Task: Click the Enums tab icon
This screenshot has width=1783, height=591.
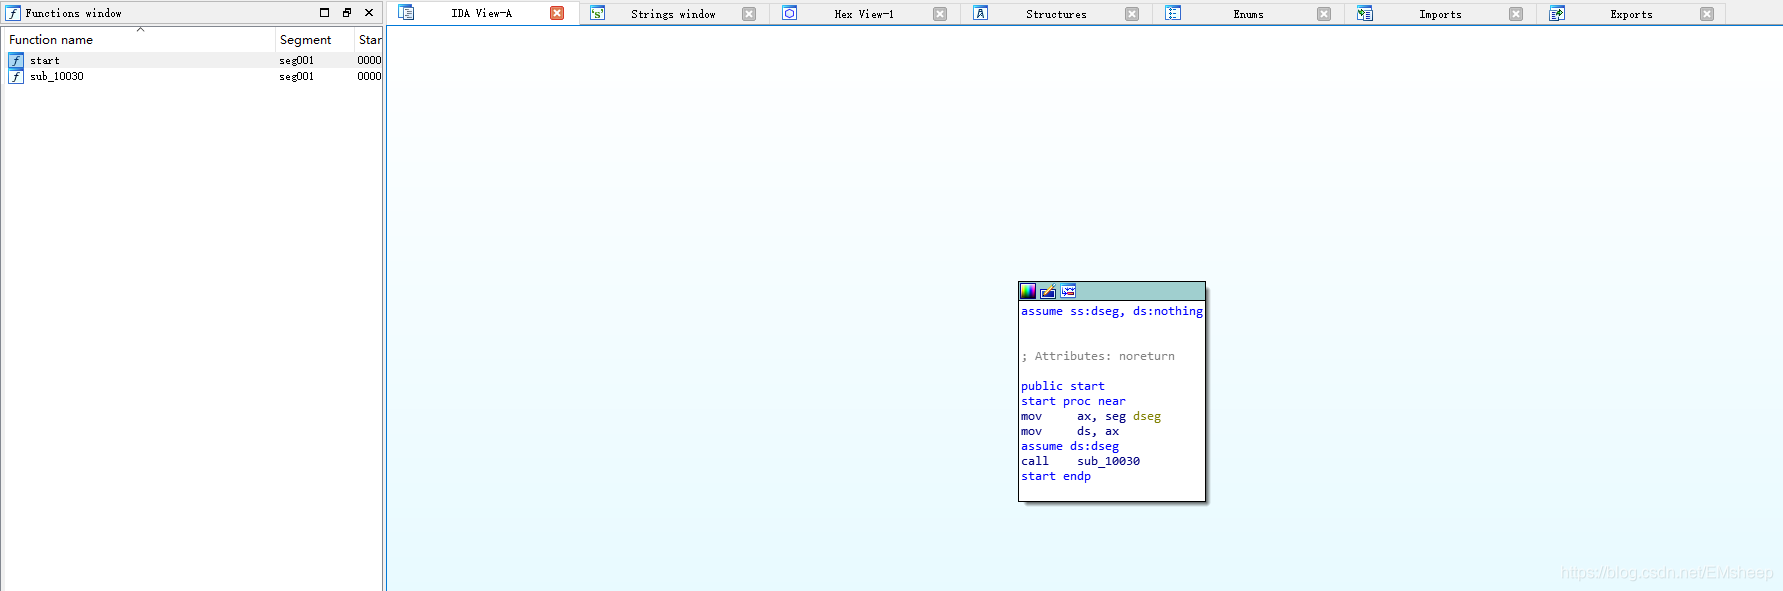Action: [x=1173, y=13]
